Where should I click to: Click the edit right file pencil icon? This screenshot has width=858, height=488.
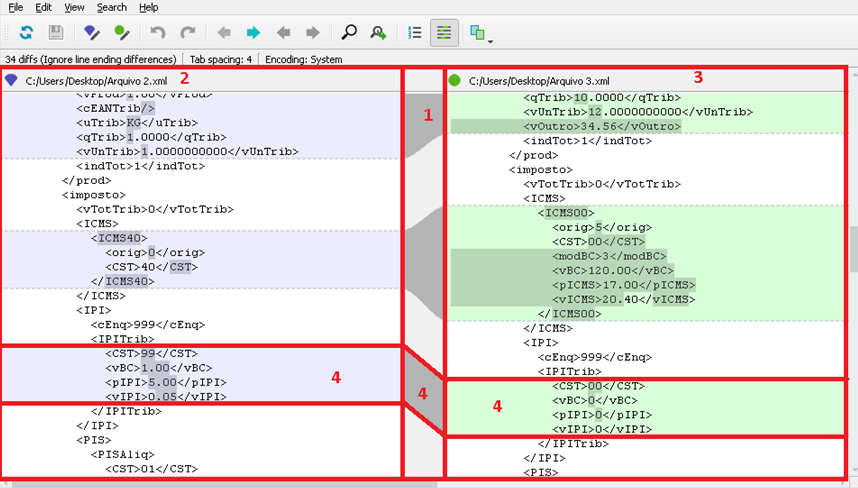[x=121, y=33]
